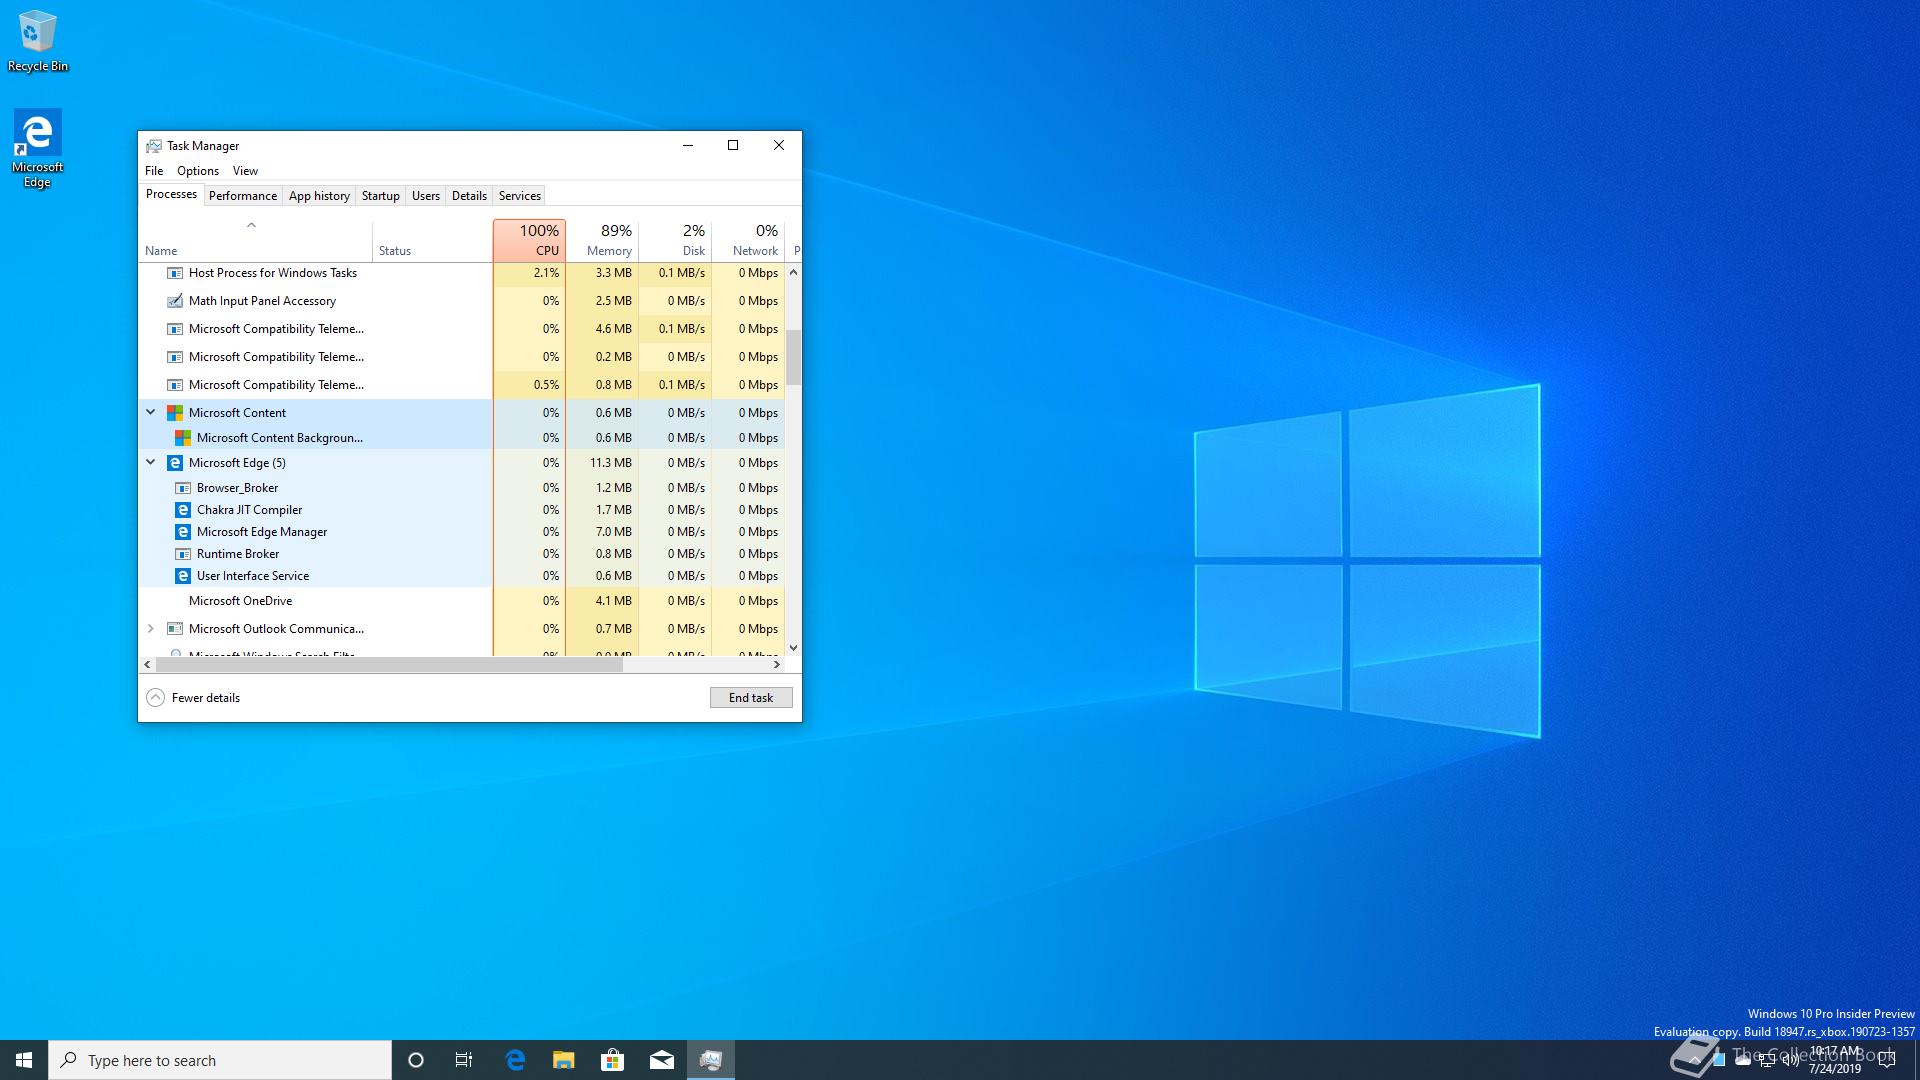Click the vertical scrollbar up arrow
The image size is (1920, 1080).
pos(794,272)
